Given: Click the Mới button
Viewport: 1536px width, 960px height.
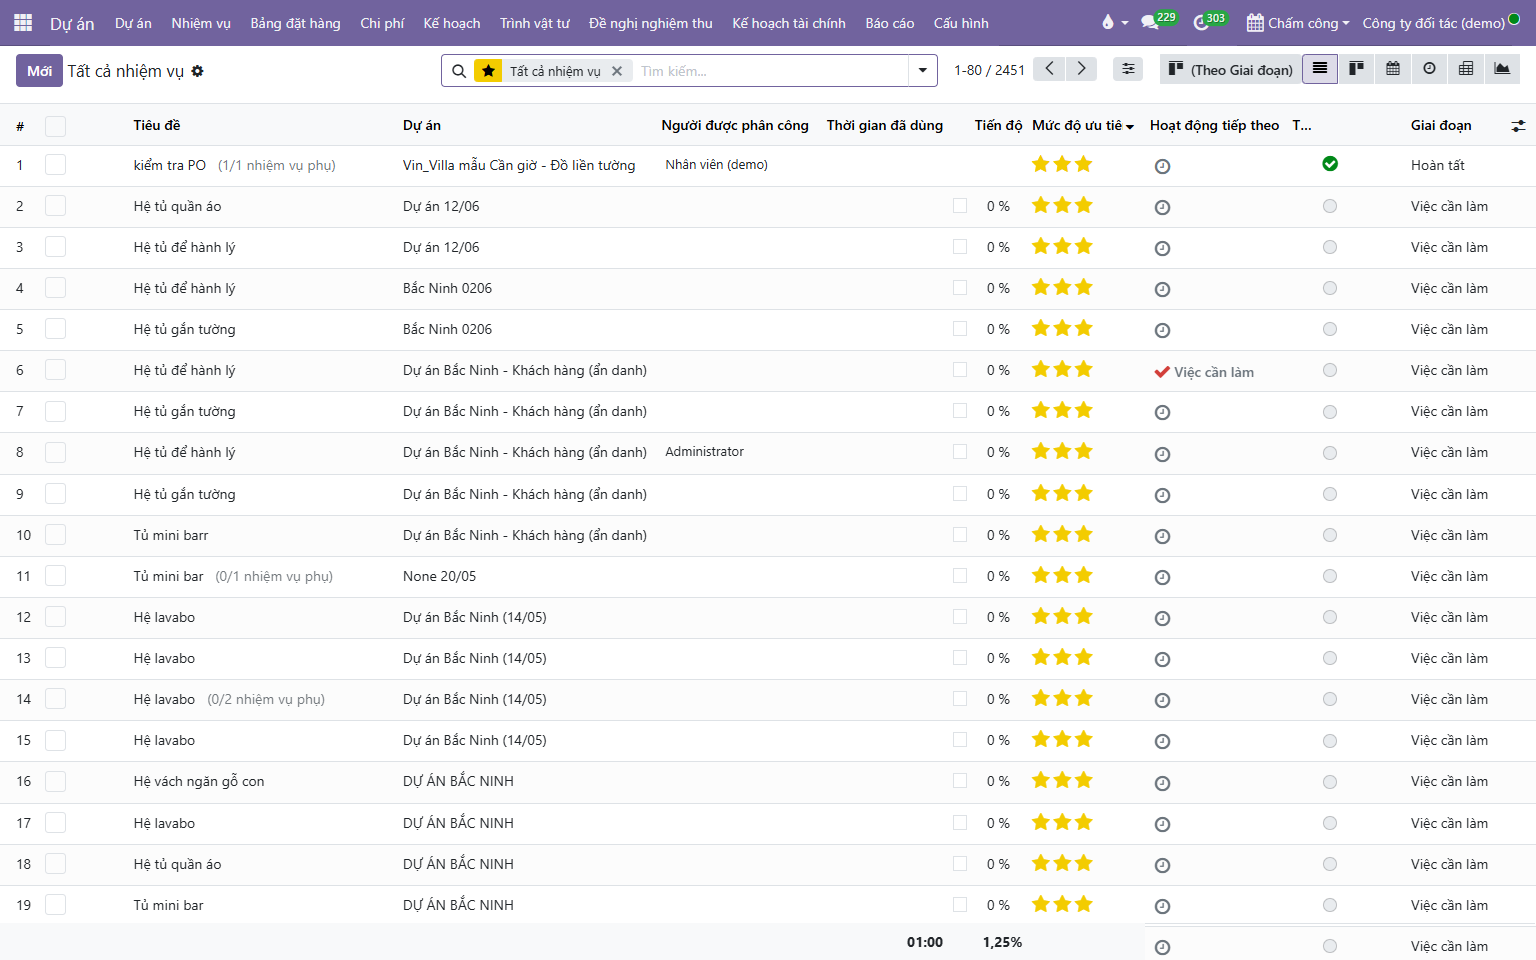Looking at the screenshot, I should pyautogui.click(x=39, y=71).
